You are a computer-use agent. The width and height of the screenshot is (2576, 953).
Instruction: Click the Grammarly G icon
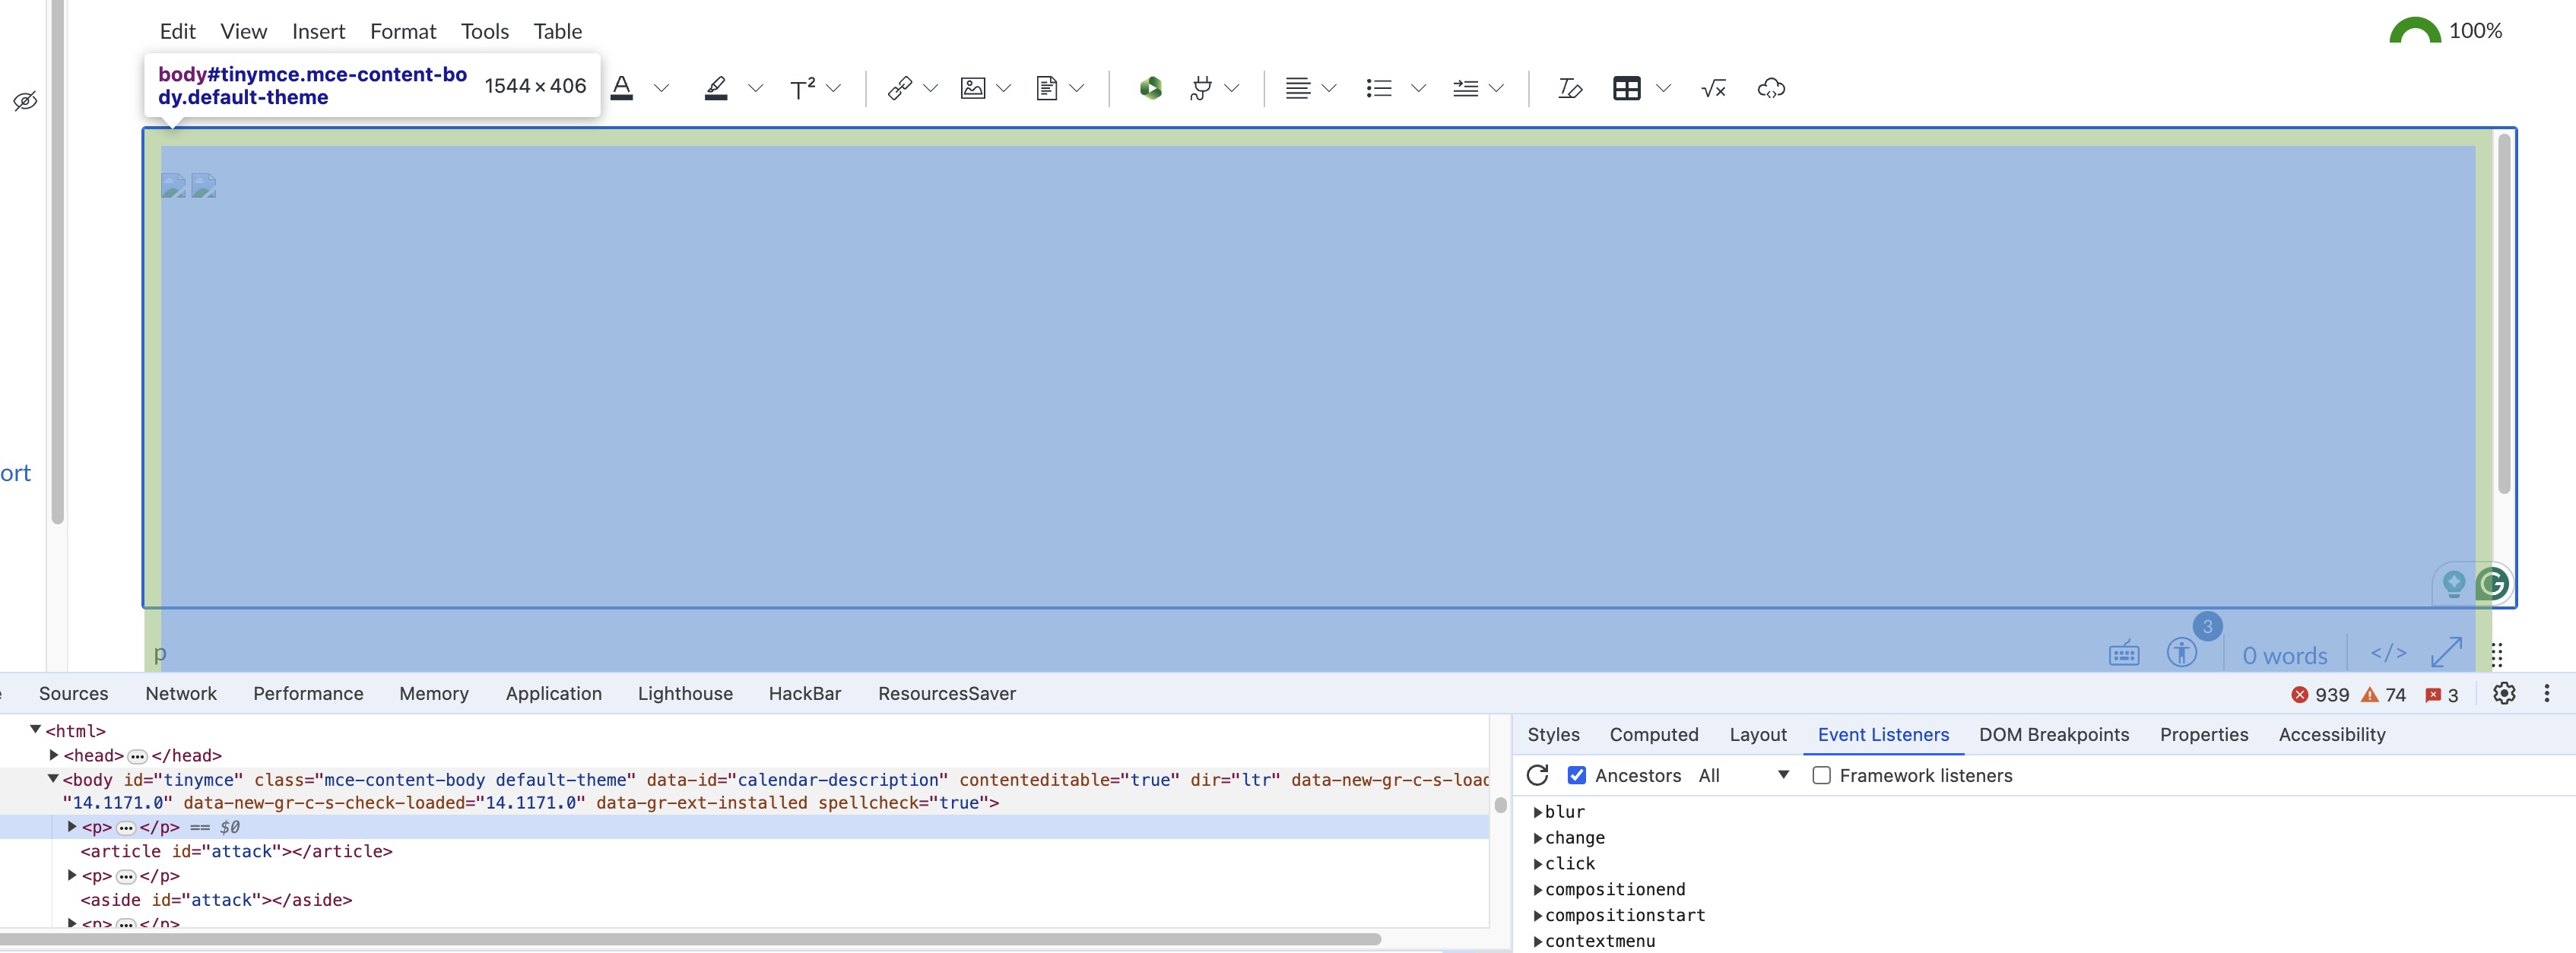tap(2492, 583)
